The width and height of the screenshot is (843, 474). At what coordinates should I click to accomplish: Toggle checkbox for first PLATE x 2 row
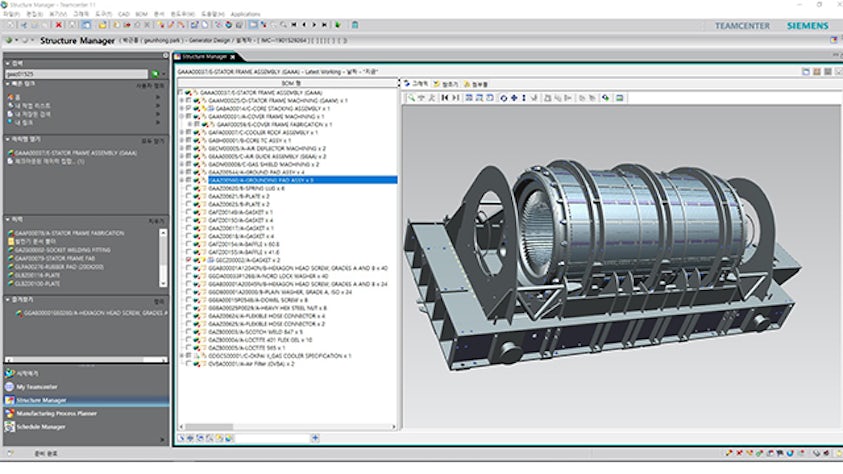(188, 196)
